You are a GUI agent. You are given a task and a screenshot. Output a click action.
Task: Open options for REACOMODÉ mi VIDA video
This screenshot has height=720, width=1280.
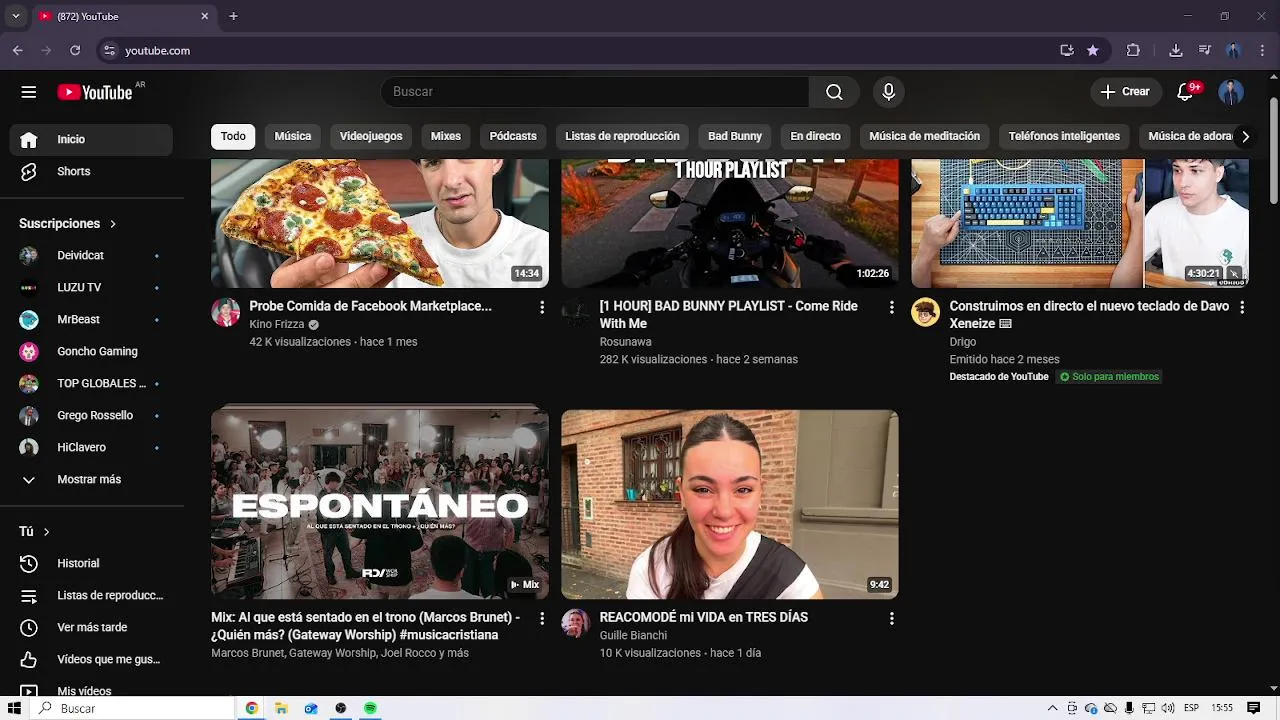coord(892,619)
